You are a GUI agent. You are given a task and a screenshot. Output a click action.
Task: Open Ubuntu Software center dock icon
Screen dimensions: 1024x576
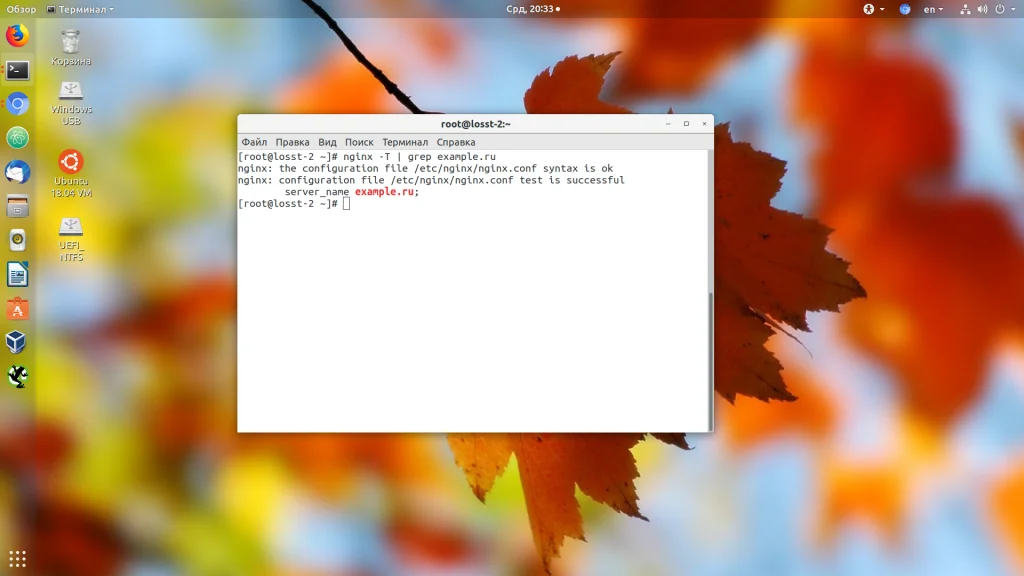coord(18,308)
